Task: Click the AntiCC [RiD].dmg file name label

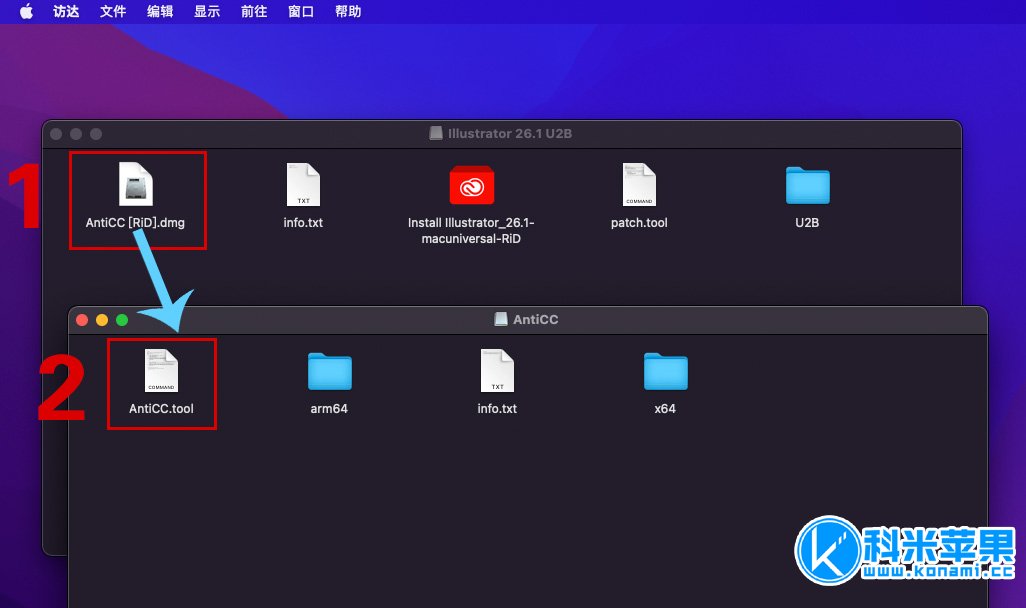Action: [135, 223]
